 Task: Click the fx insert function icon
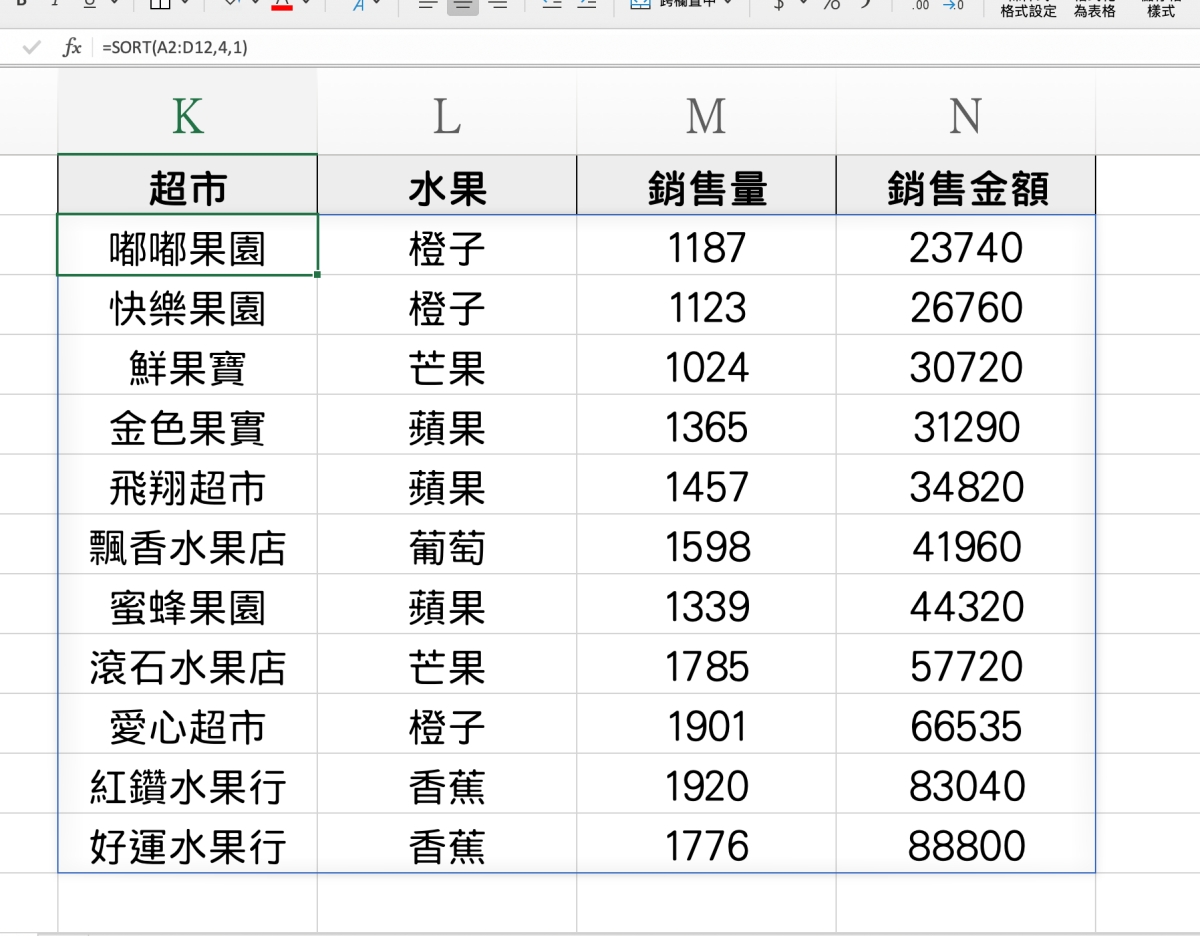click(x=72, y=47)
